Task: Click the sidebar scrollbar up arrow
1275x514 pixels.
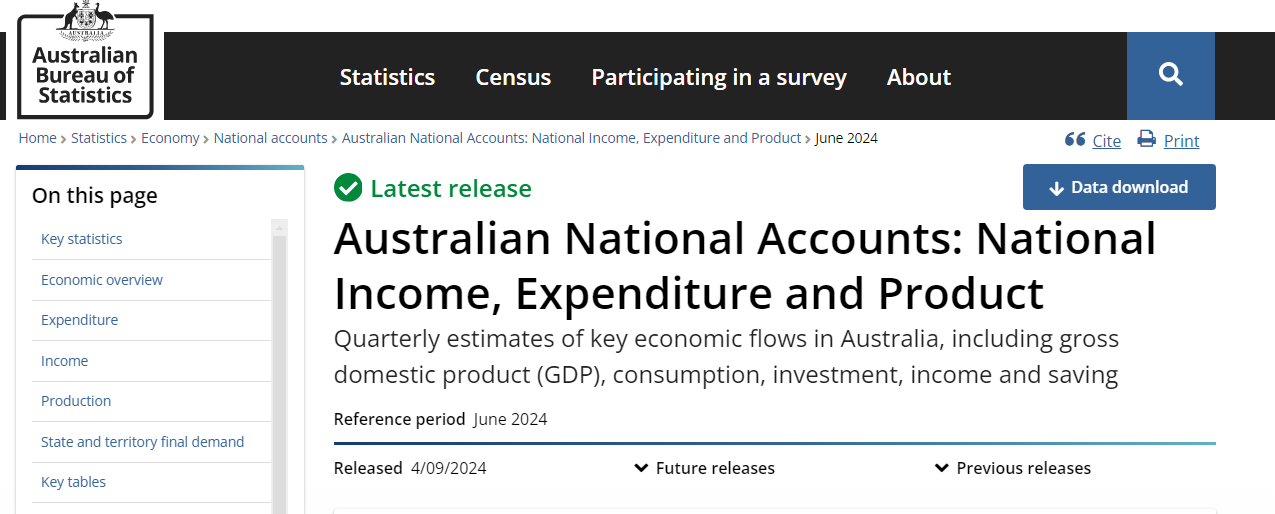Action: point(280,227)
